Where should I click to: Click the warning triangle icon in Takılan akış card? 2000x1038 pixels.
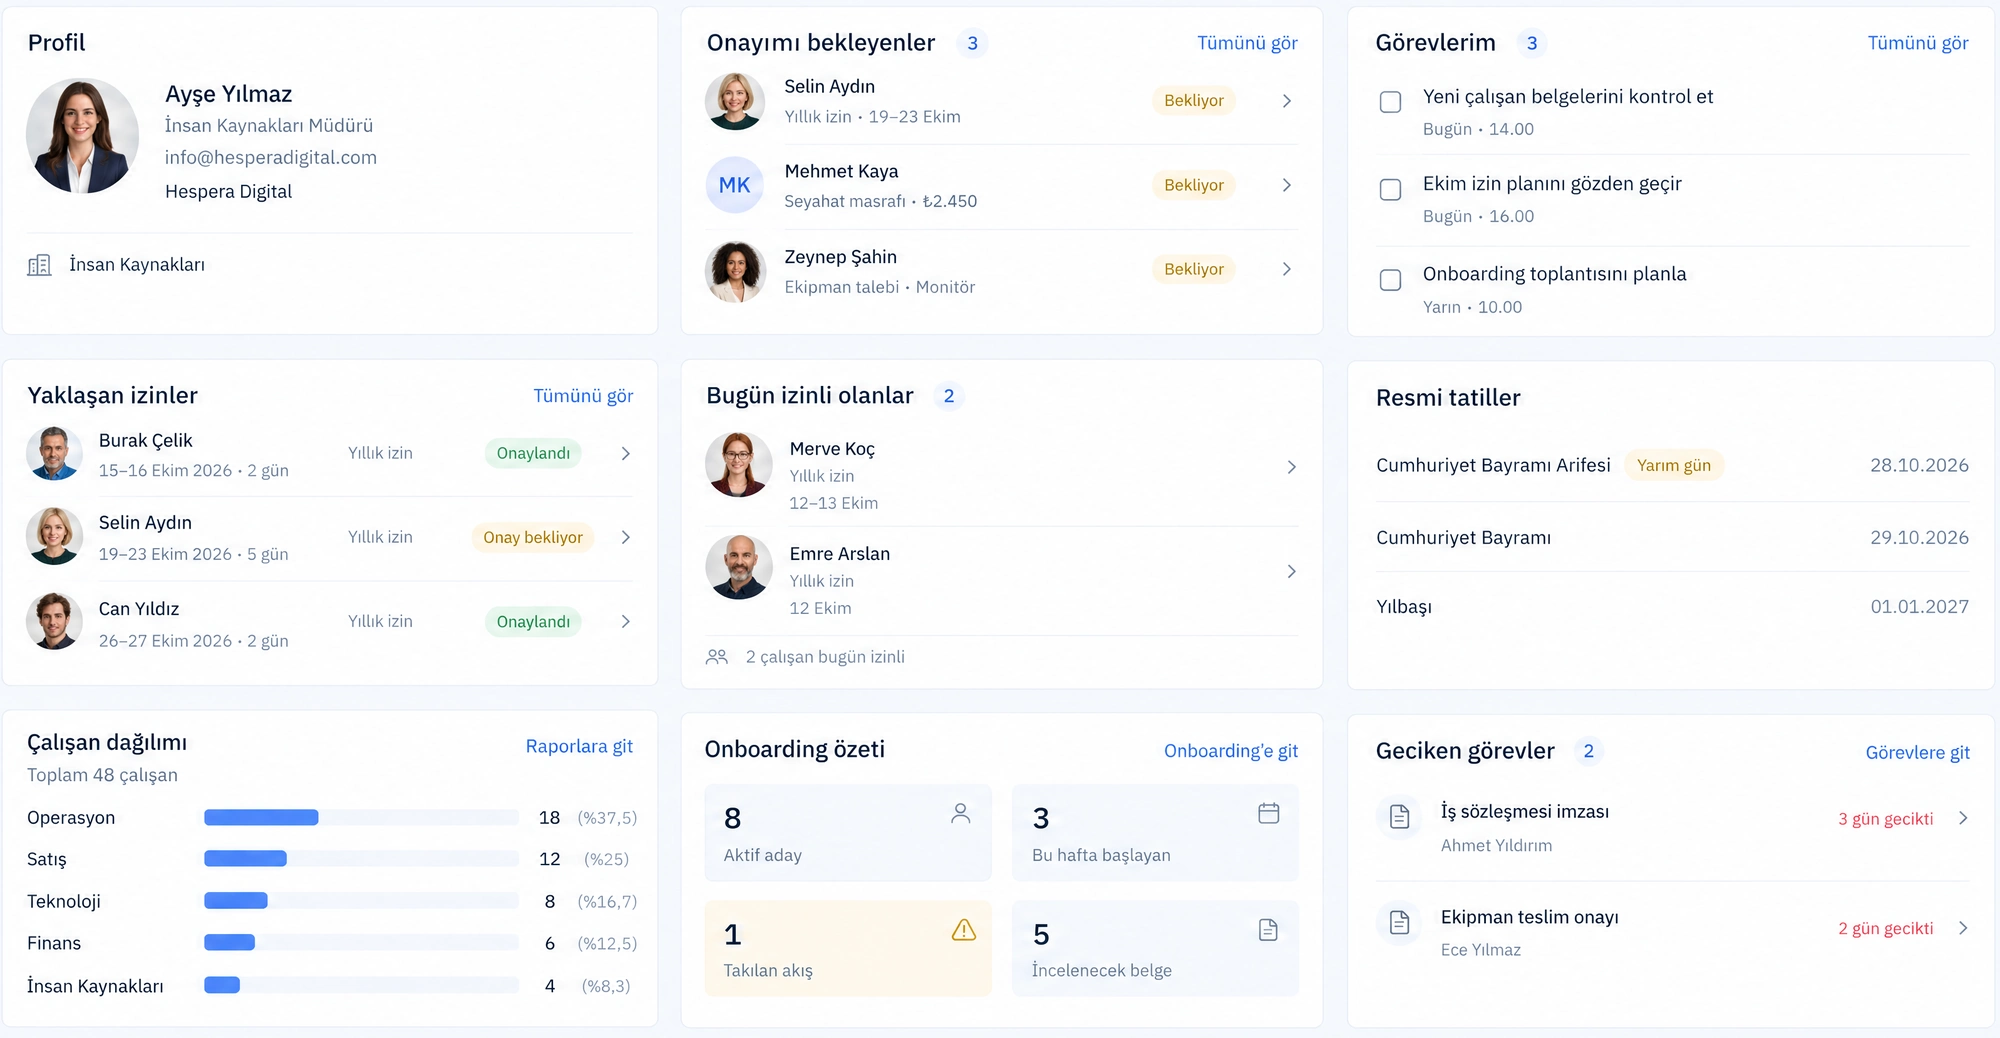click(x=963, y=930)
